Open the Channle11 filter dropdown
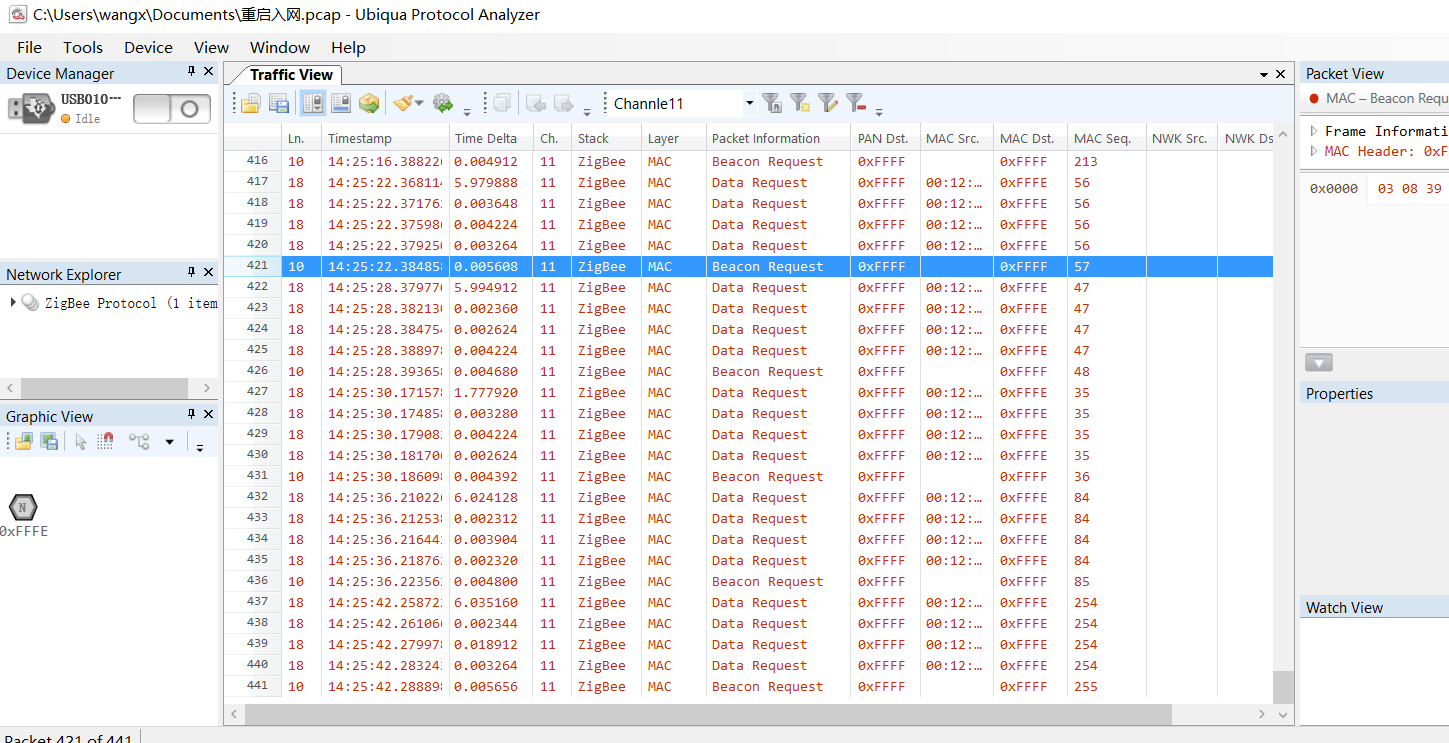Viewport: 1449px width, 743px height. 749,103
